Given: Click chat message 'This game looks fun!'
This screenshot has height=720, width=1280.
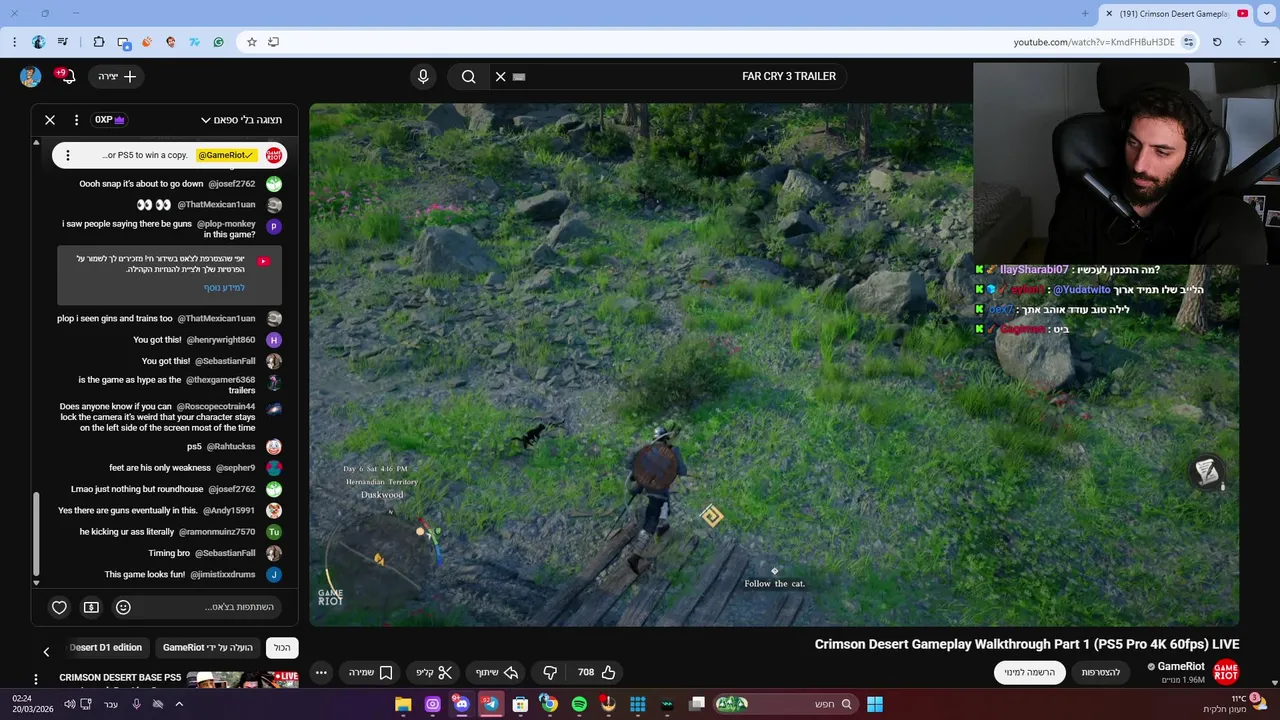Looking at the screenshot, I should click(x=145, y=575).
